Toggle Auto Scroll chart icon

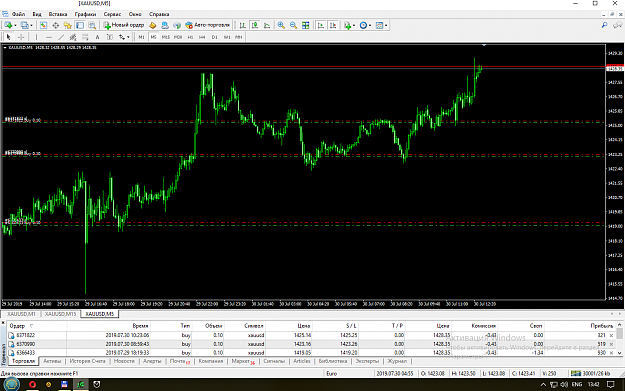pos(320,25)
